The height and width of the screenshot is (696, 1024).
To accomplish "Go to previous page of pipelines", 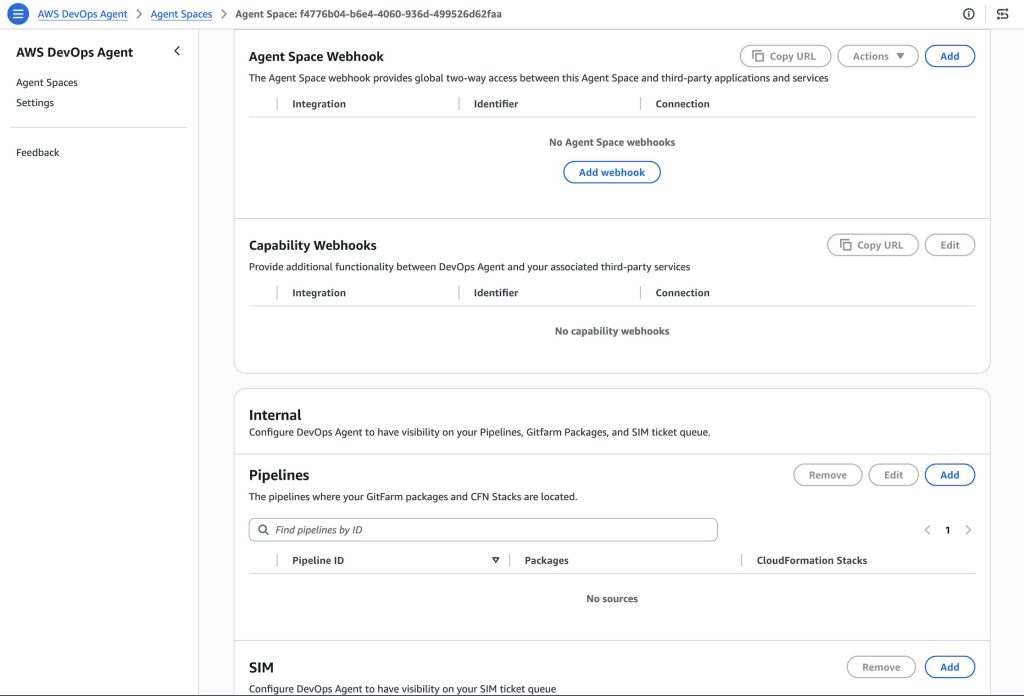I will (927, 530).
